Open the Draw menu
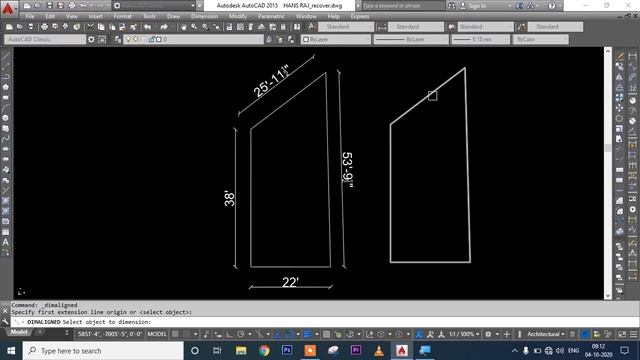 (173, 16)
